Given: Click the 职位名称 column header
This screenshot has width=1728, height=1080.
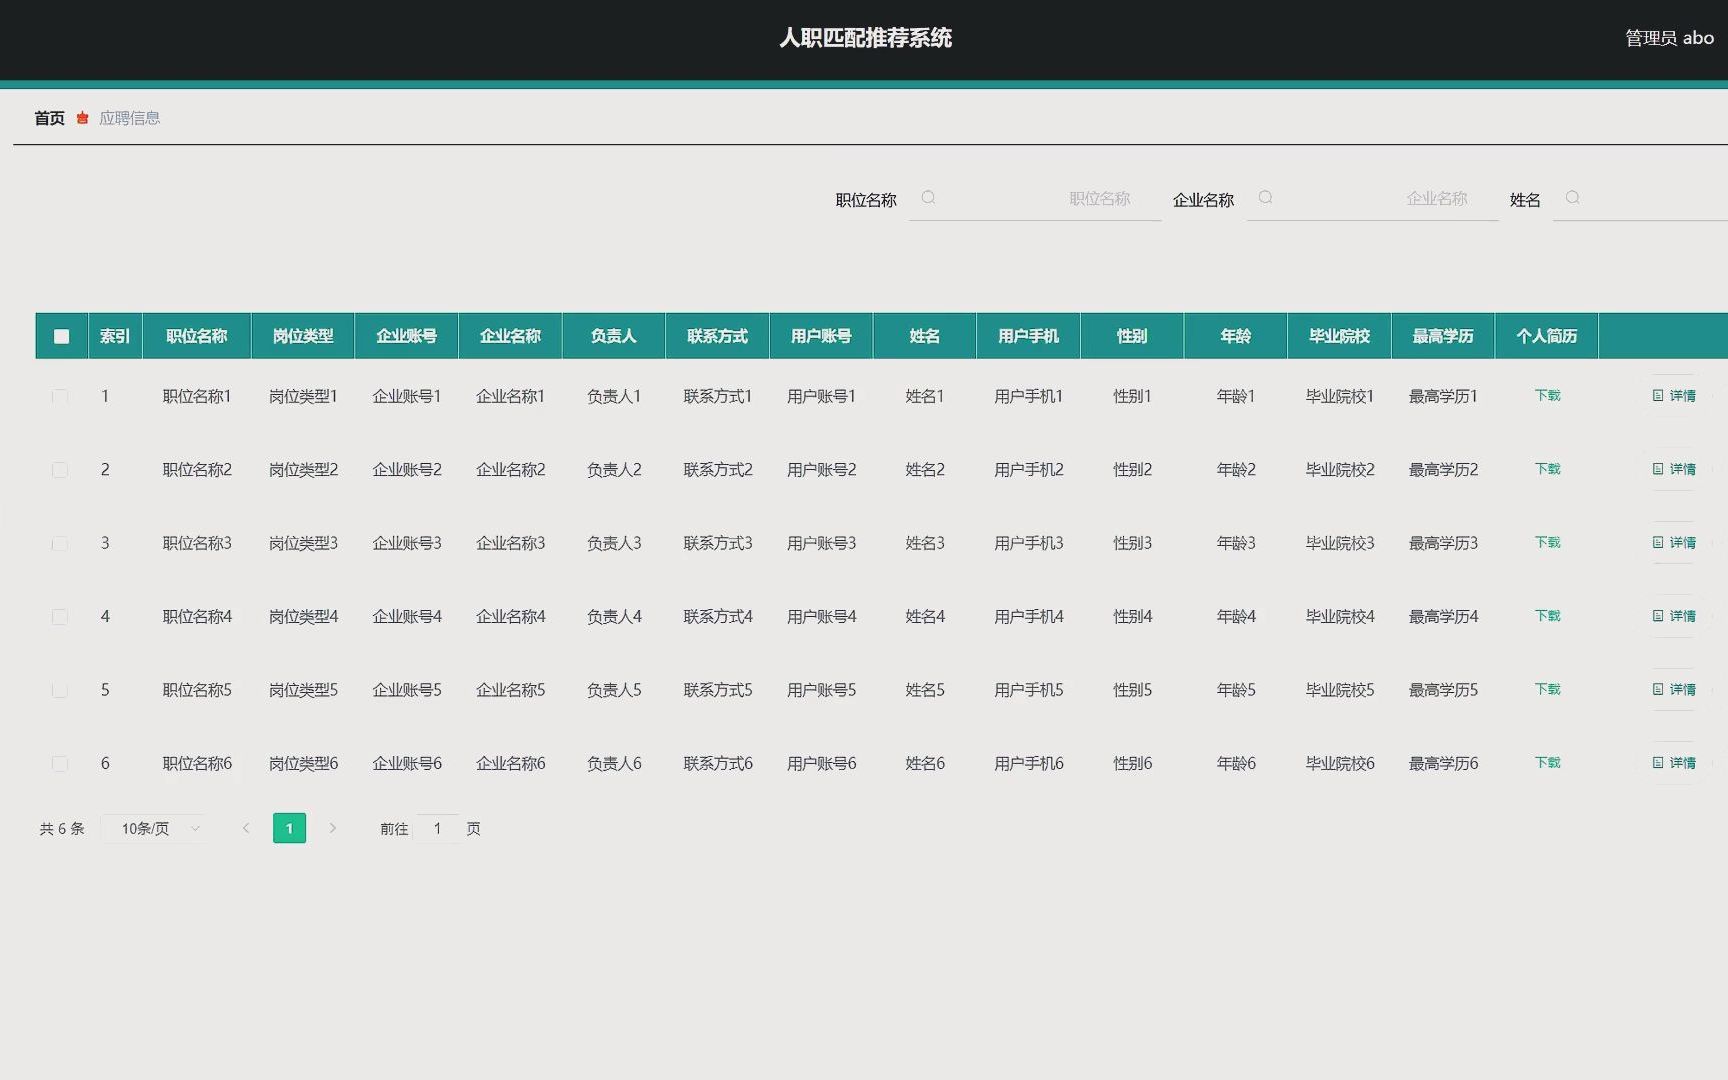Looking at the screenshot, I should (197, 336).
